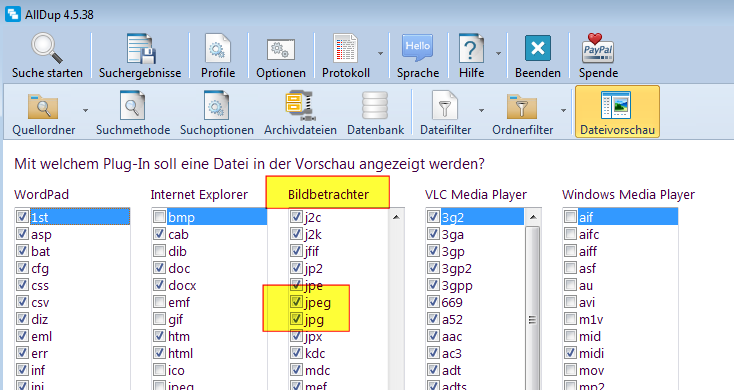Open Optionen in the main toolbar
734x390 pixels.
pyautogui.click(x=280, y=56)
